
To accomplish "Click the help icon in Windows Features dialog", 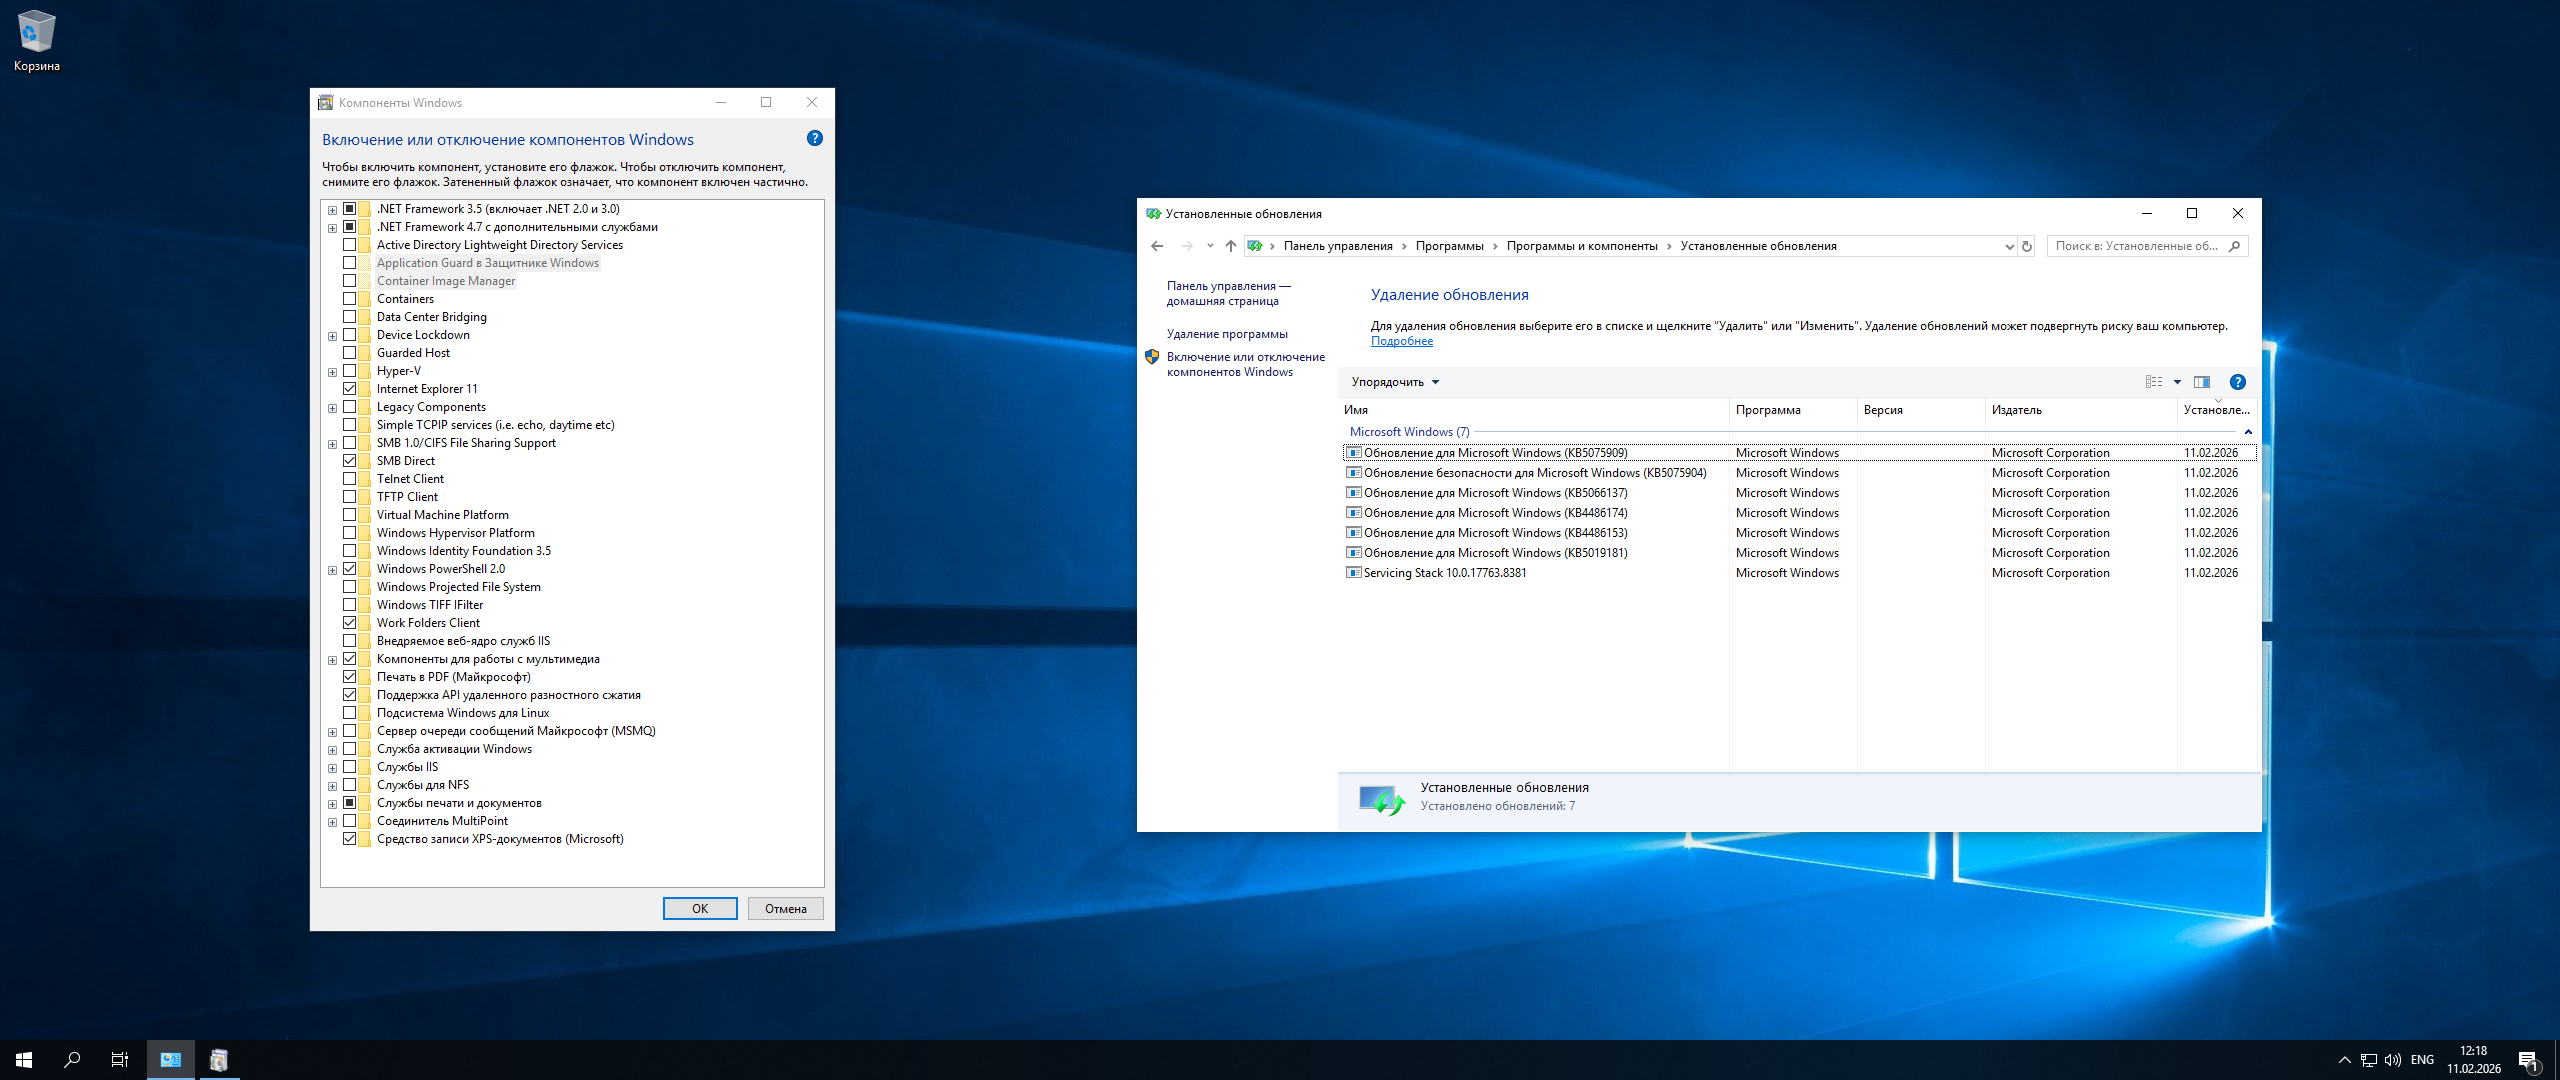I will point(814,139).
